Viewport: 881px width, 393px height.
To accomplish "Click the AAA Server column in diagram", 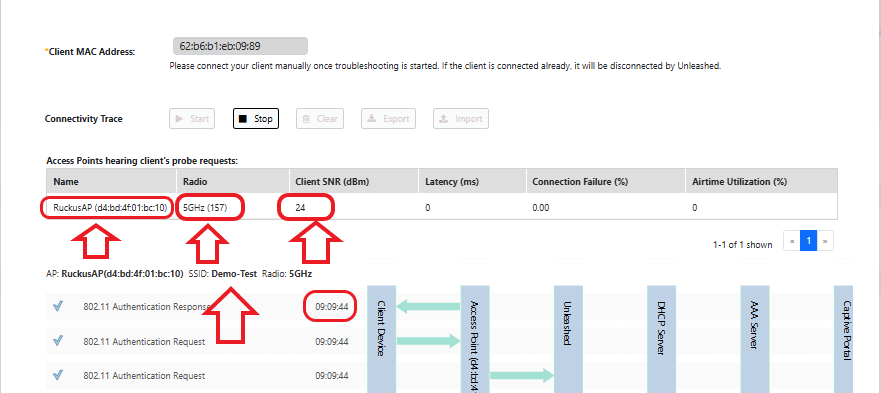I will point(755,339).
